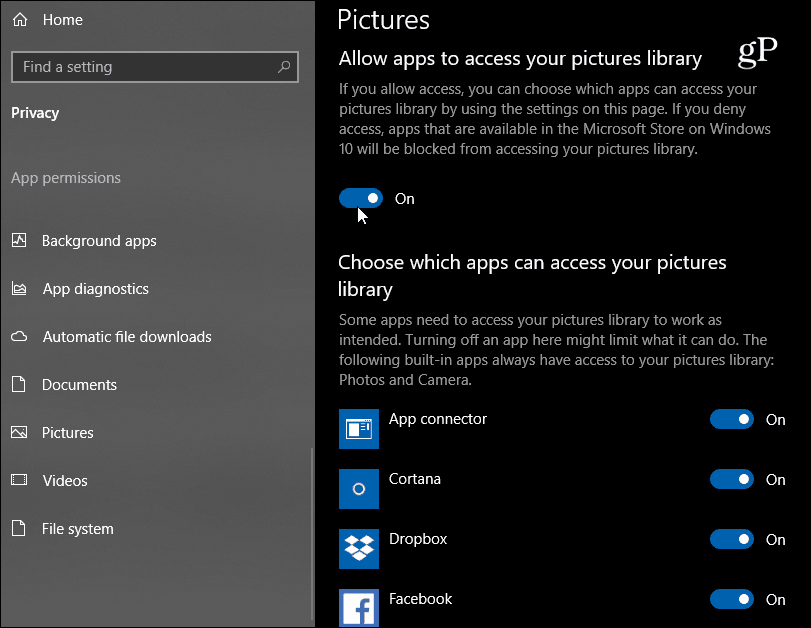Click the Cortana circle icon
Screen dimensions: 811x628
click(358, 488)
